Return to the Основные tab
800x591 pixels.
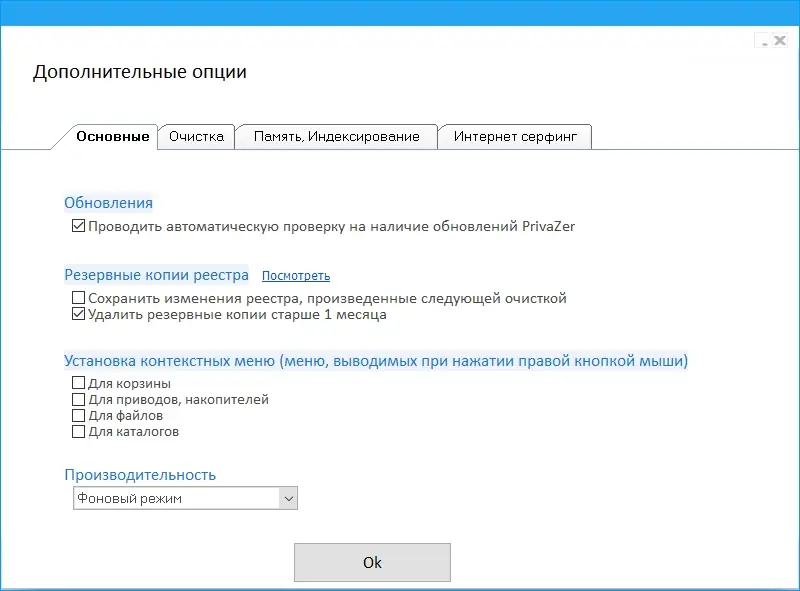110,137
